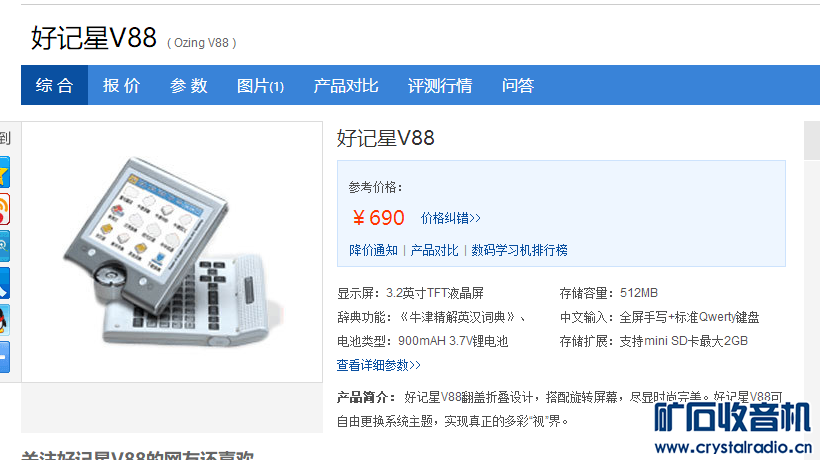Click the 好记星V88 product image

click(172, 251)
